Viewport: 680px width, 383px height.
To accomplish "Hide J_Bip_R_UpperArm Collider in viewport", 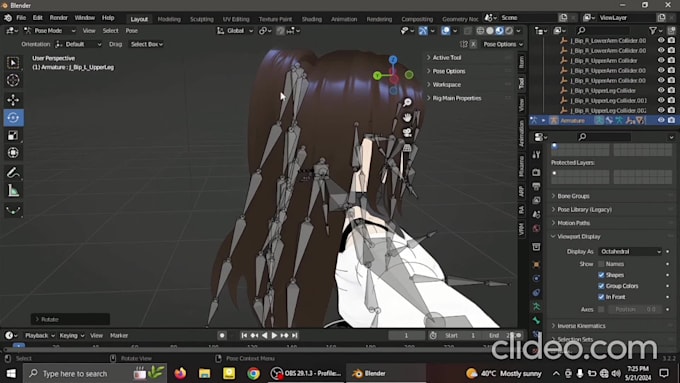I will 661,60.
